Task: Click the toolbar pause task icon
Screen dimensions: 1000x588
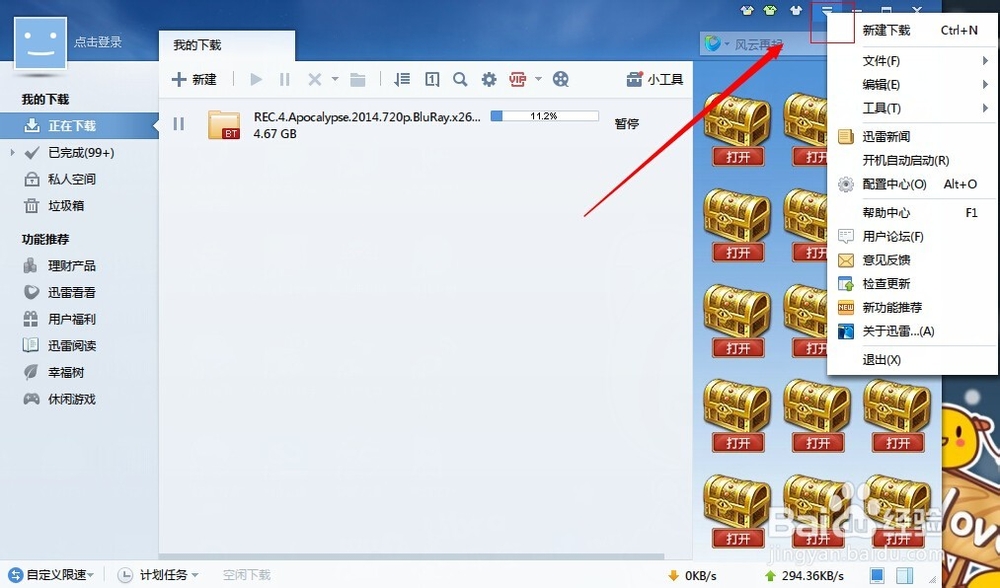Action: click(x=284, y=79)
